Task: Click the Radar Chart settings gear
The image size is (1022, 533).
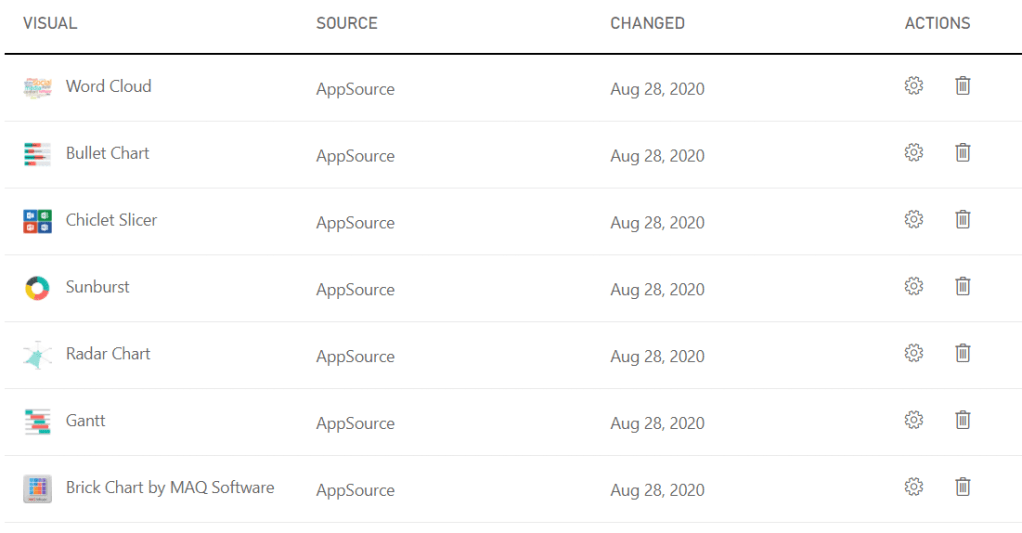Action: (913, 353)
